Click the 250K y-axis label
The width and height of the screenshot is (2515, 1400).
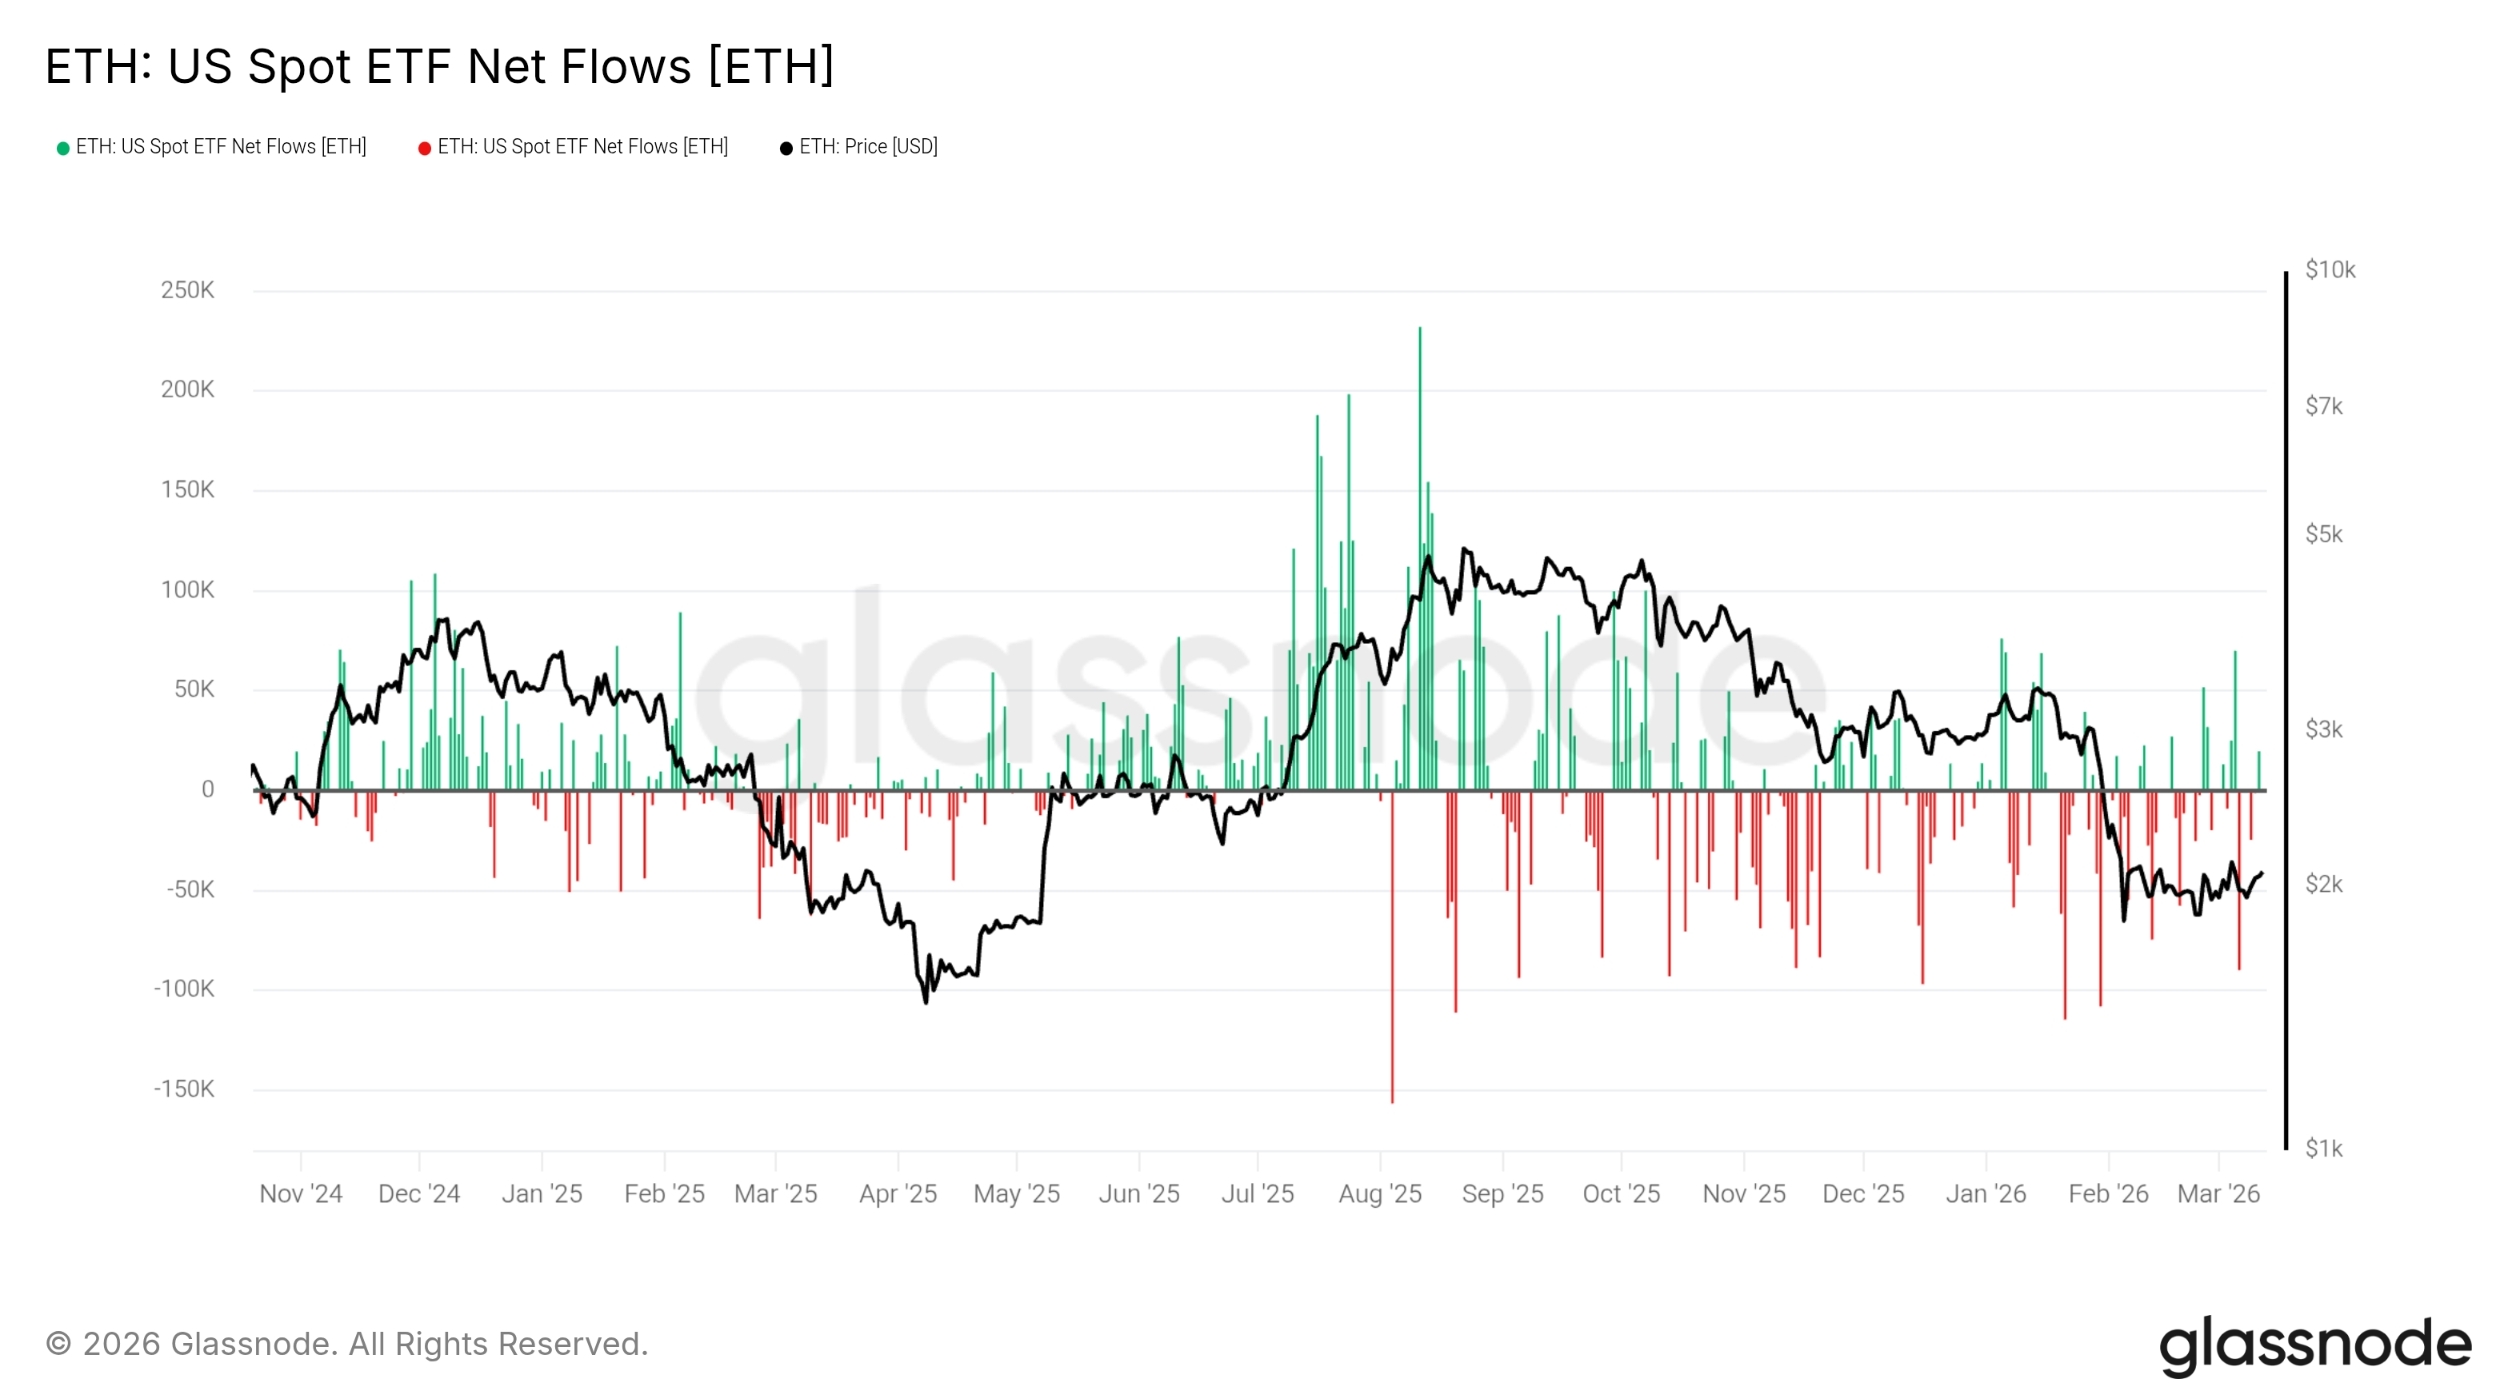point(188,291)
